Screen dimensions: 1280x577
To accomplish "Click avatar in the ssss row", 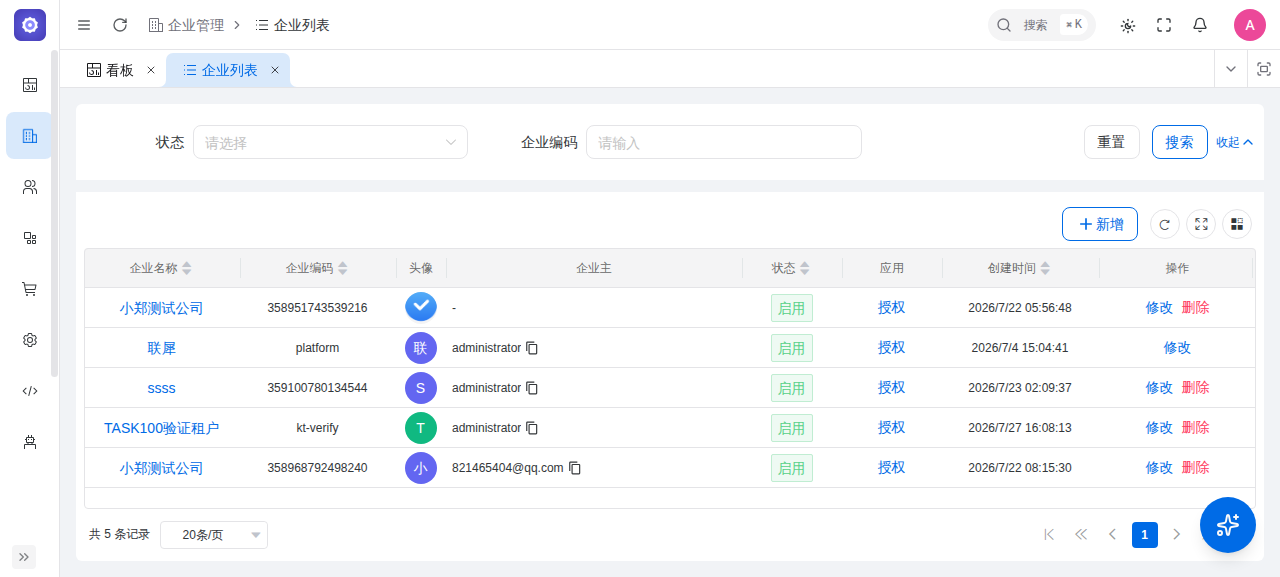I will click(421, 388).
